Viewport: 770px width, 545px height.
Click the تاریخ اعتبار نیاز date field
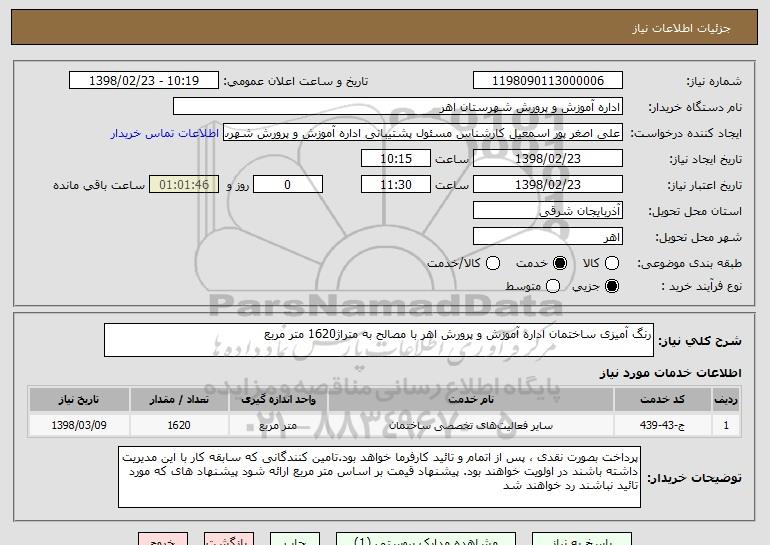point(548,185)
